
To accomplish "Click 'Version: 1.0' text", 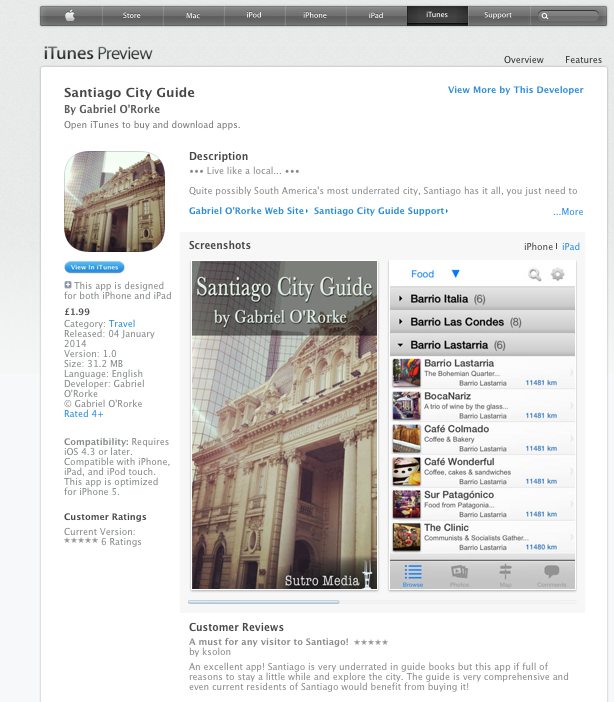I will pos(90,354).
